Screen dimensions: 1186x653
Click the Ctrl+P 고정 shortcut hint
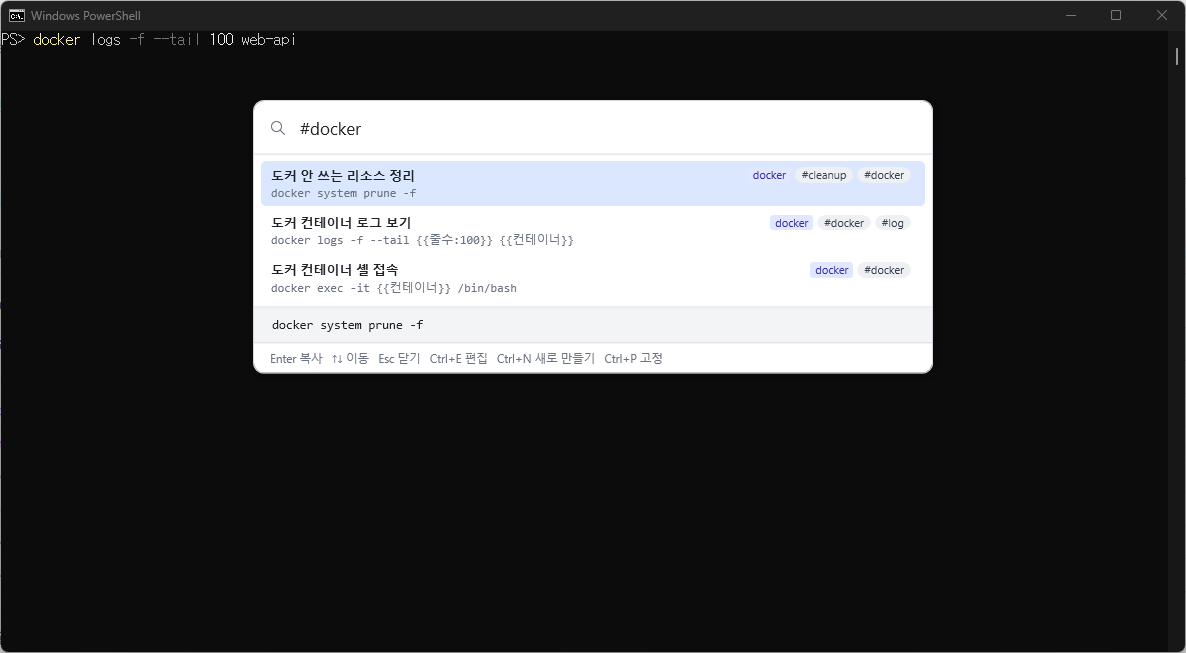coord(633,359)
